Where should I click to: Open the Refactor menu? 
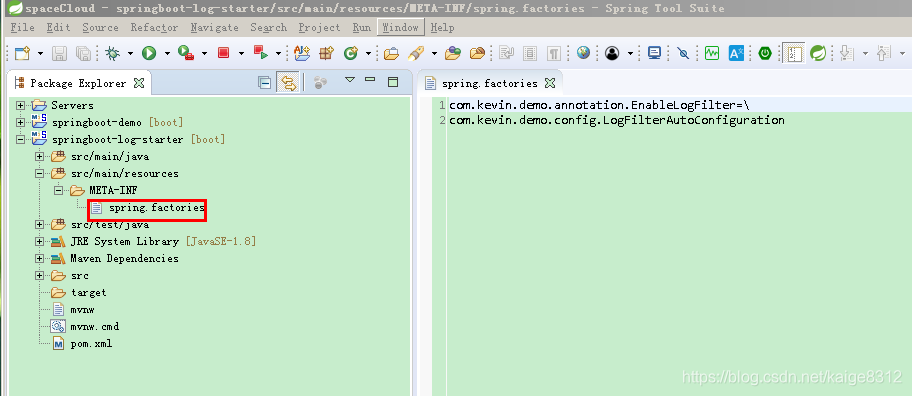click(x=154, y=27)
